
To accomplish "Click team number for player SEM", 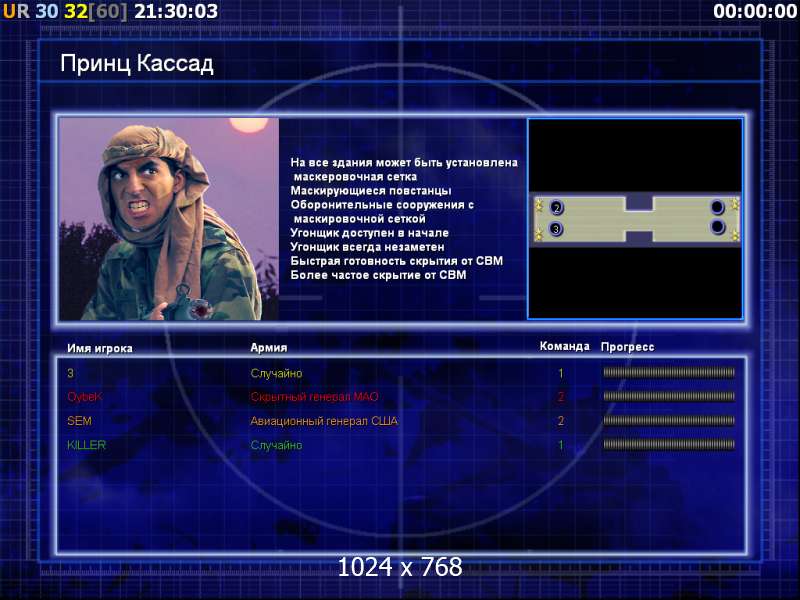I will point(561,421).
